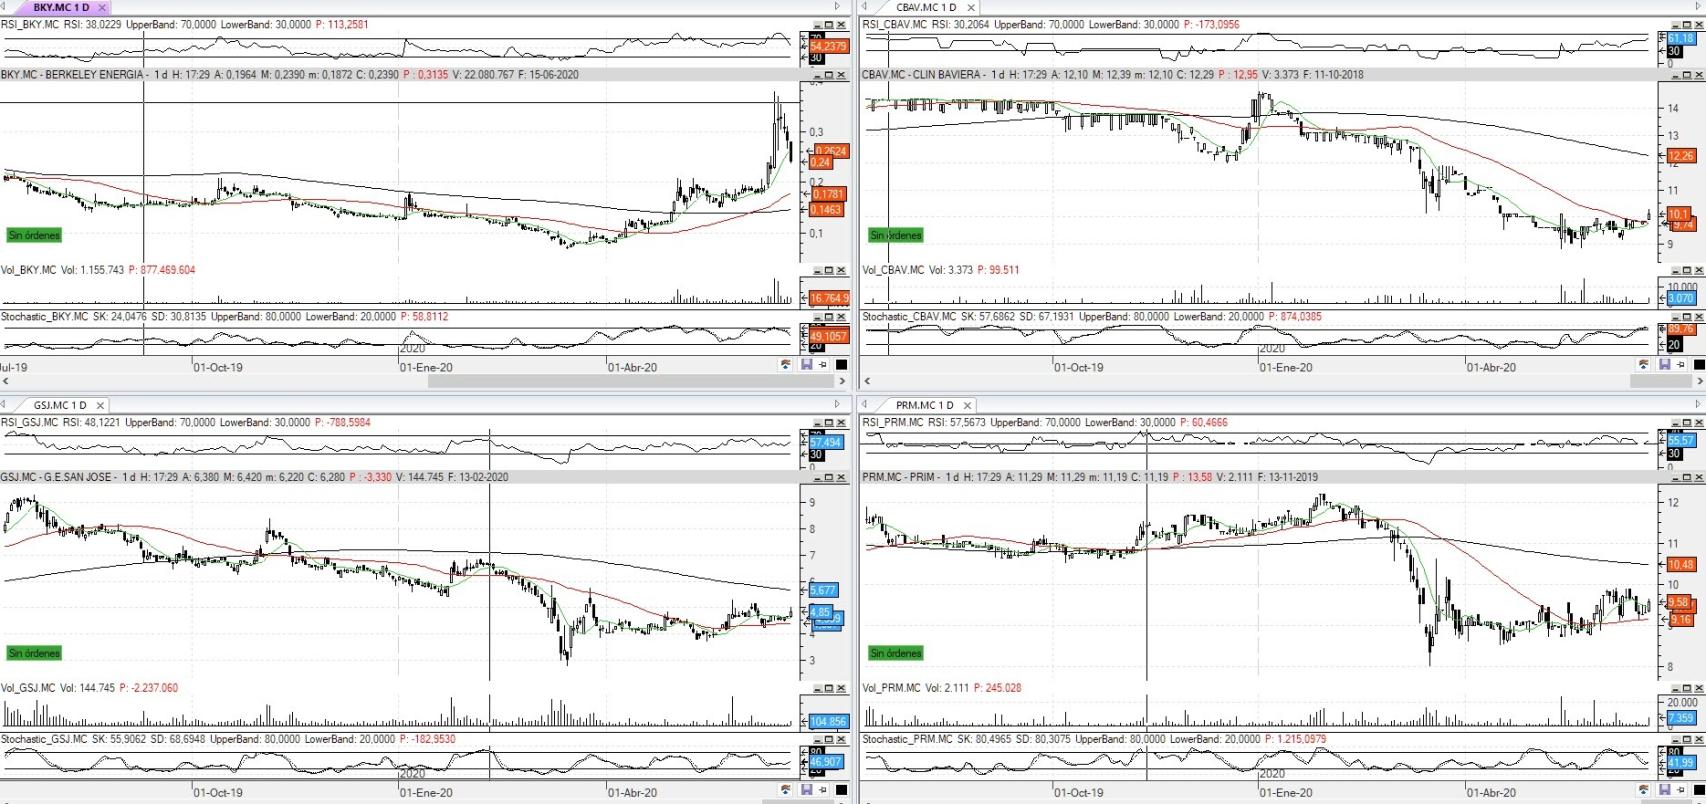Screen dimensions: 1706x804
Task: Close the CBAV.MC 1 D tab
Action: coord(971,8)
